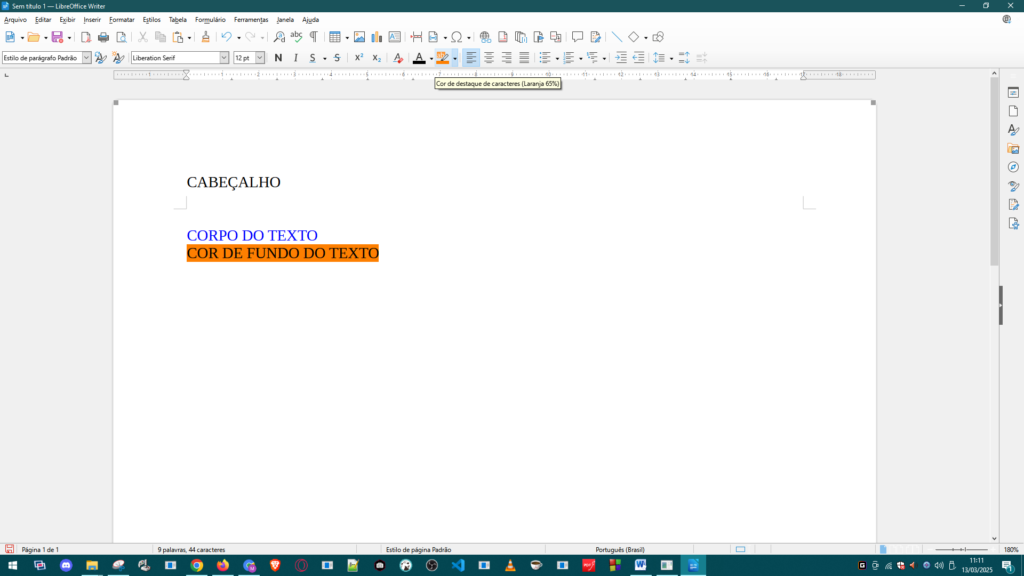Toggle formatting marks (pilcrow)

click(313, 37)
